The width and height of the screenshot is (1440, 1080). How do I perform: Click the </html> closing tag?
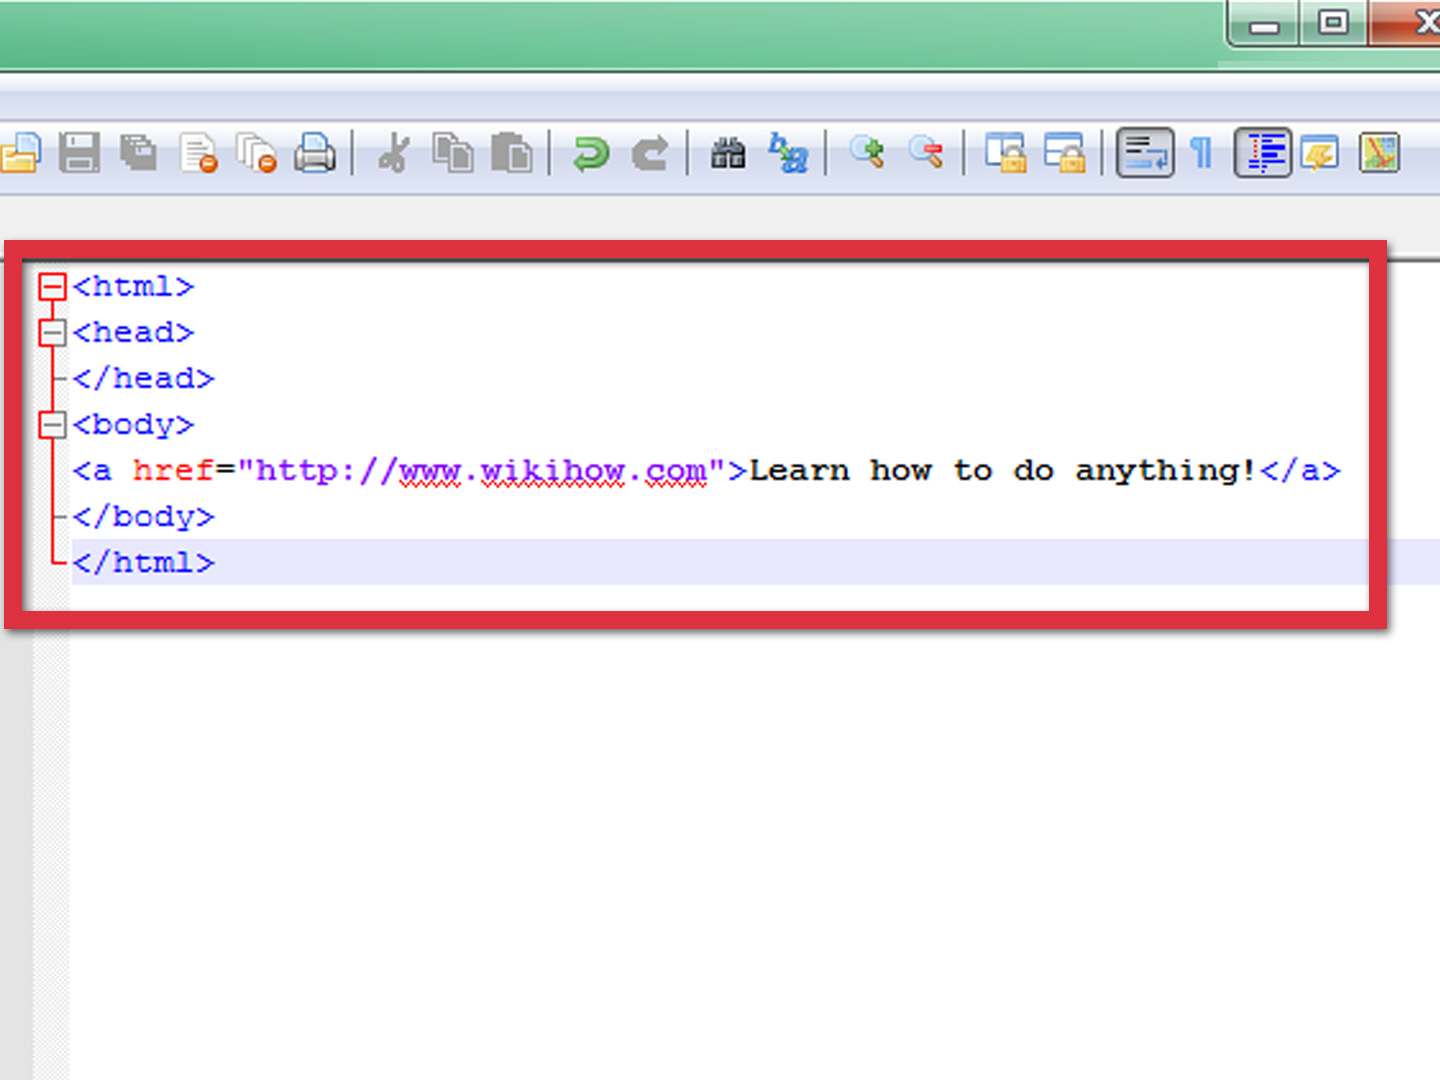(x=143, y=563)
